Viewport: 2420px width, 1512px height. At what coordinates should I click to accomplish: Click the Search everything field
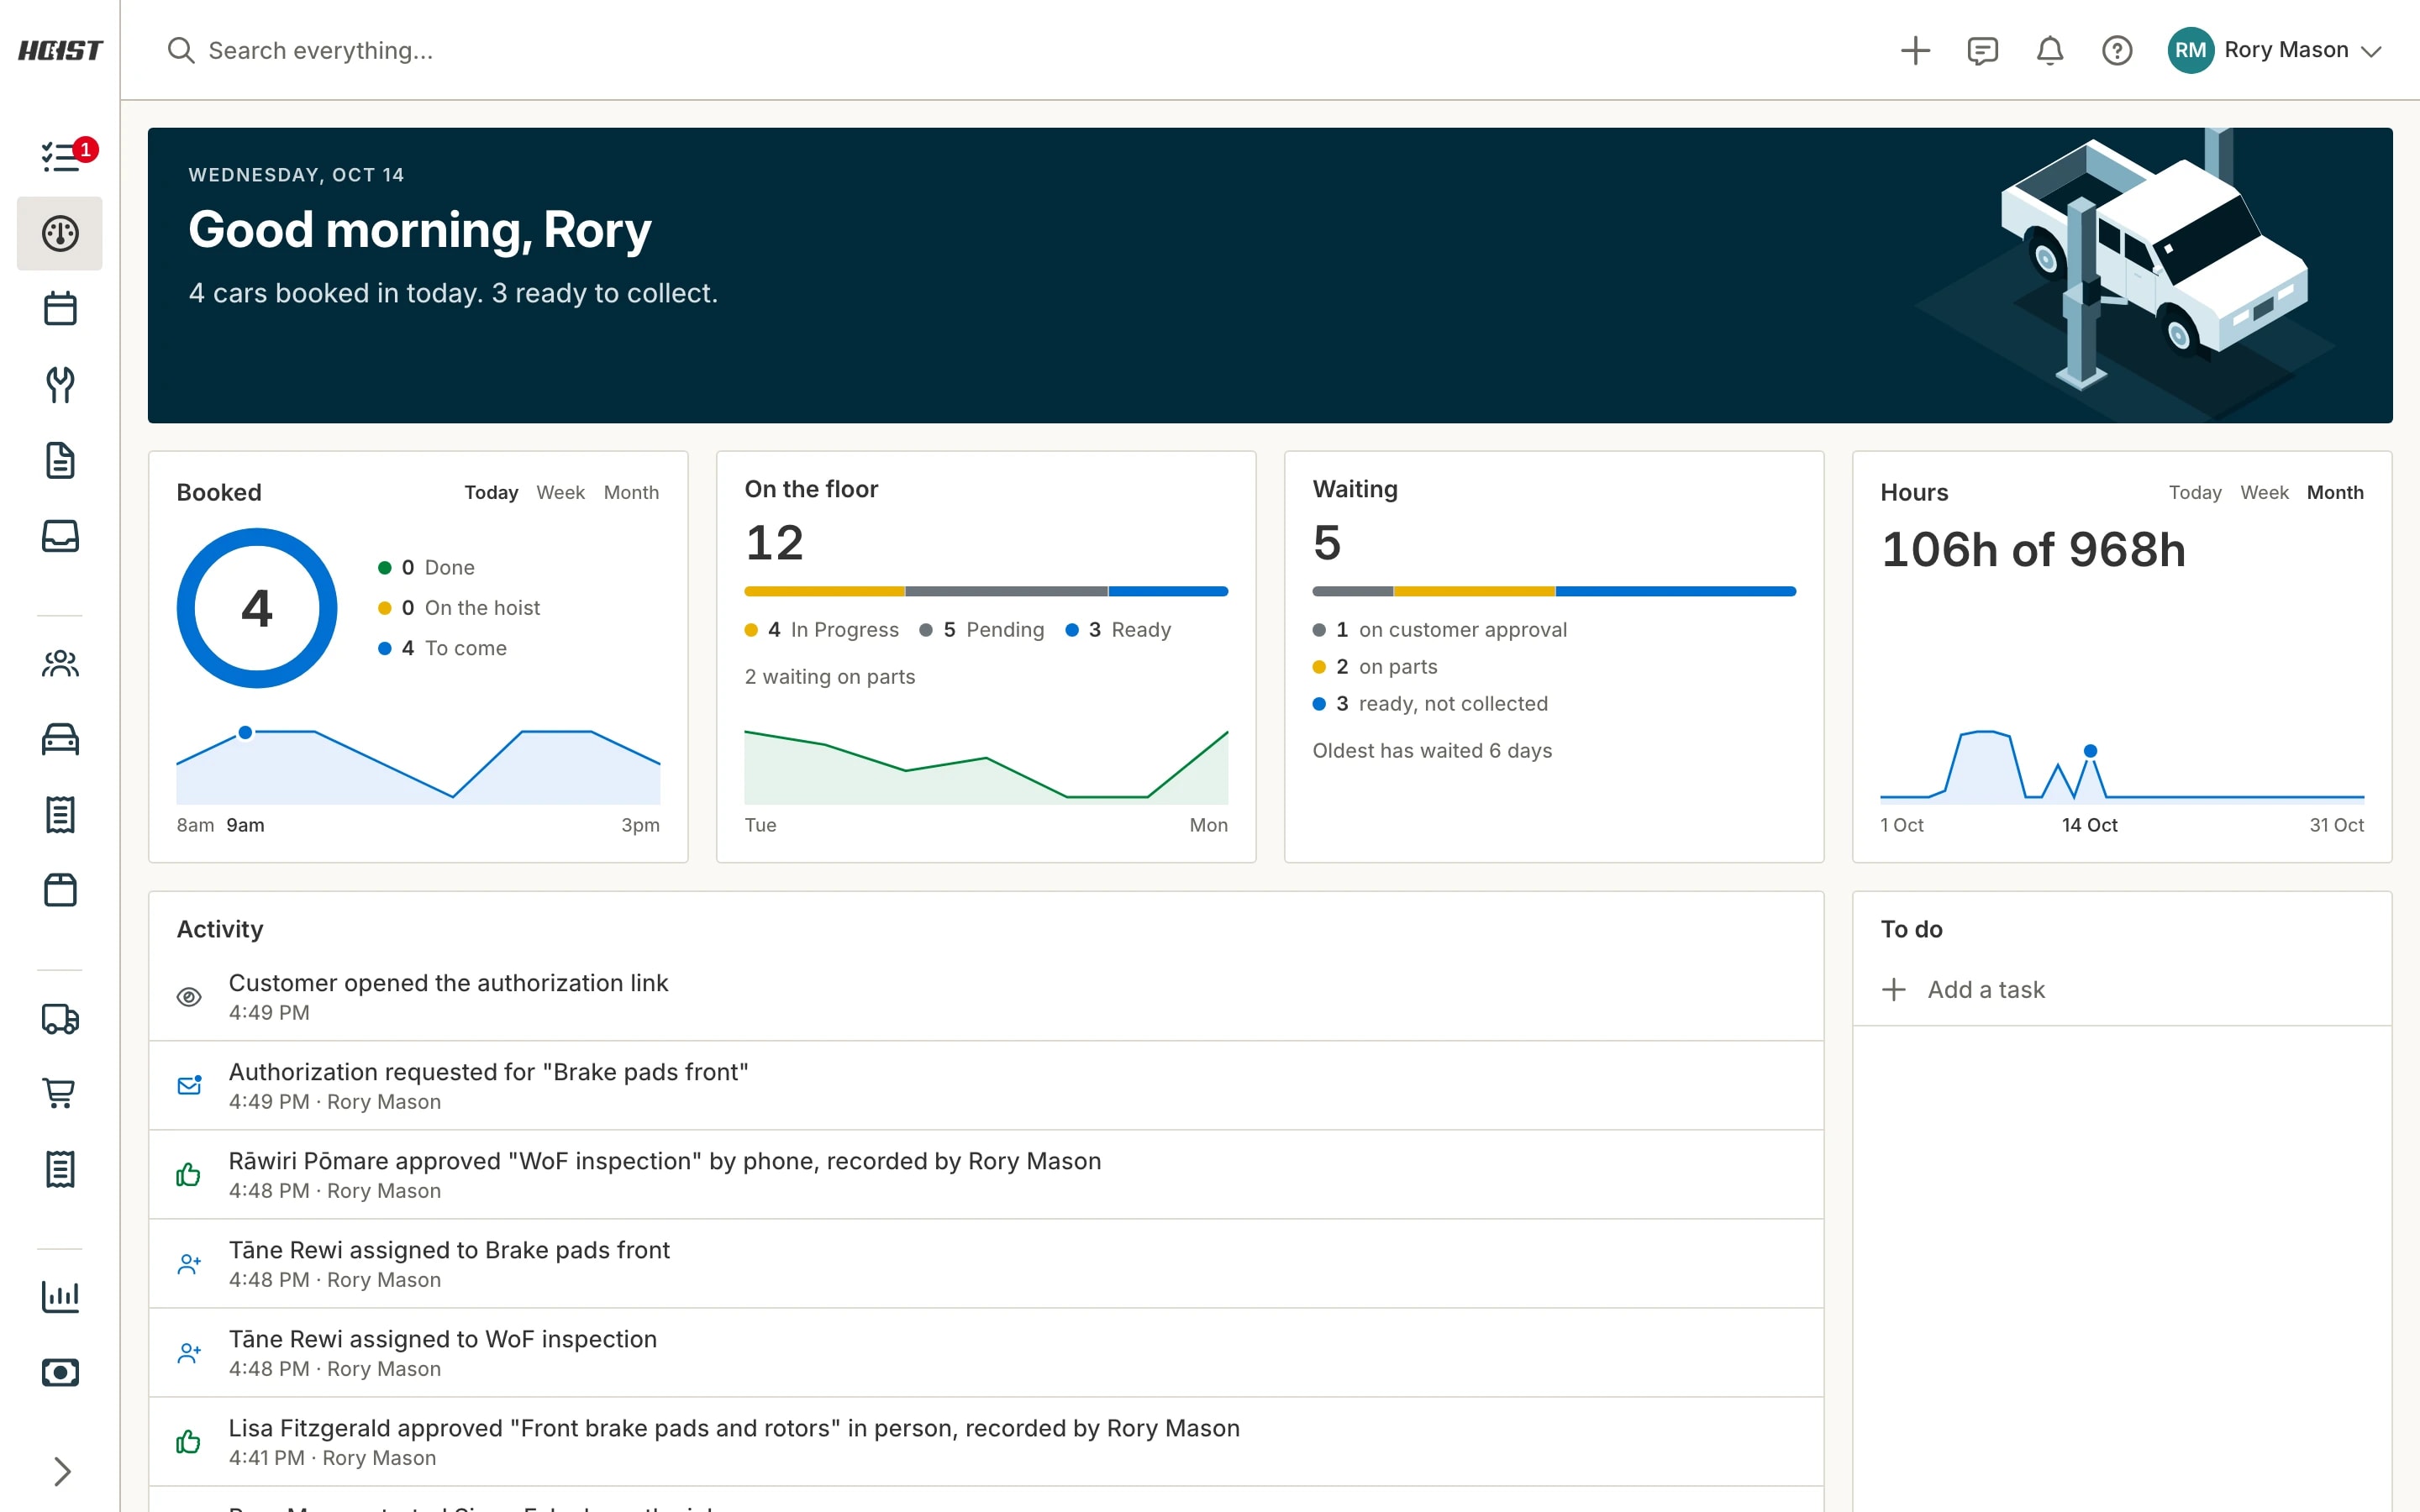pos(1020,50)
